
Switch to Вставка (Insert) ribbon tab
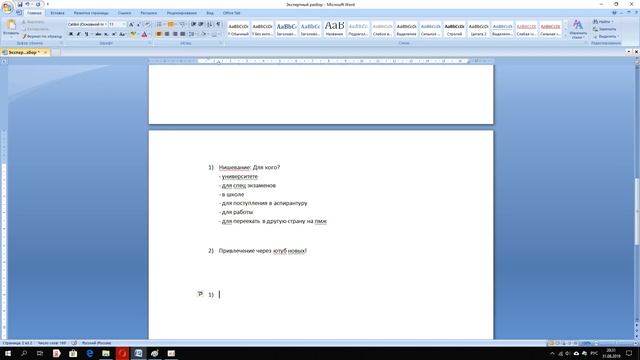[x=57, y=13]
